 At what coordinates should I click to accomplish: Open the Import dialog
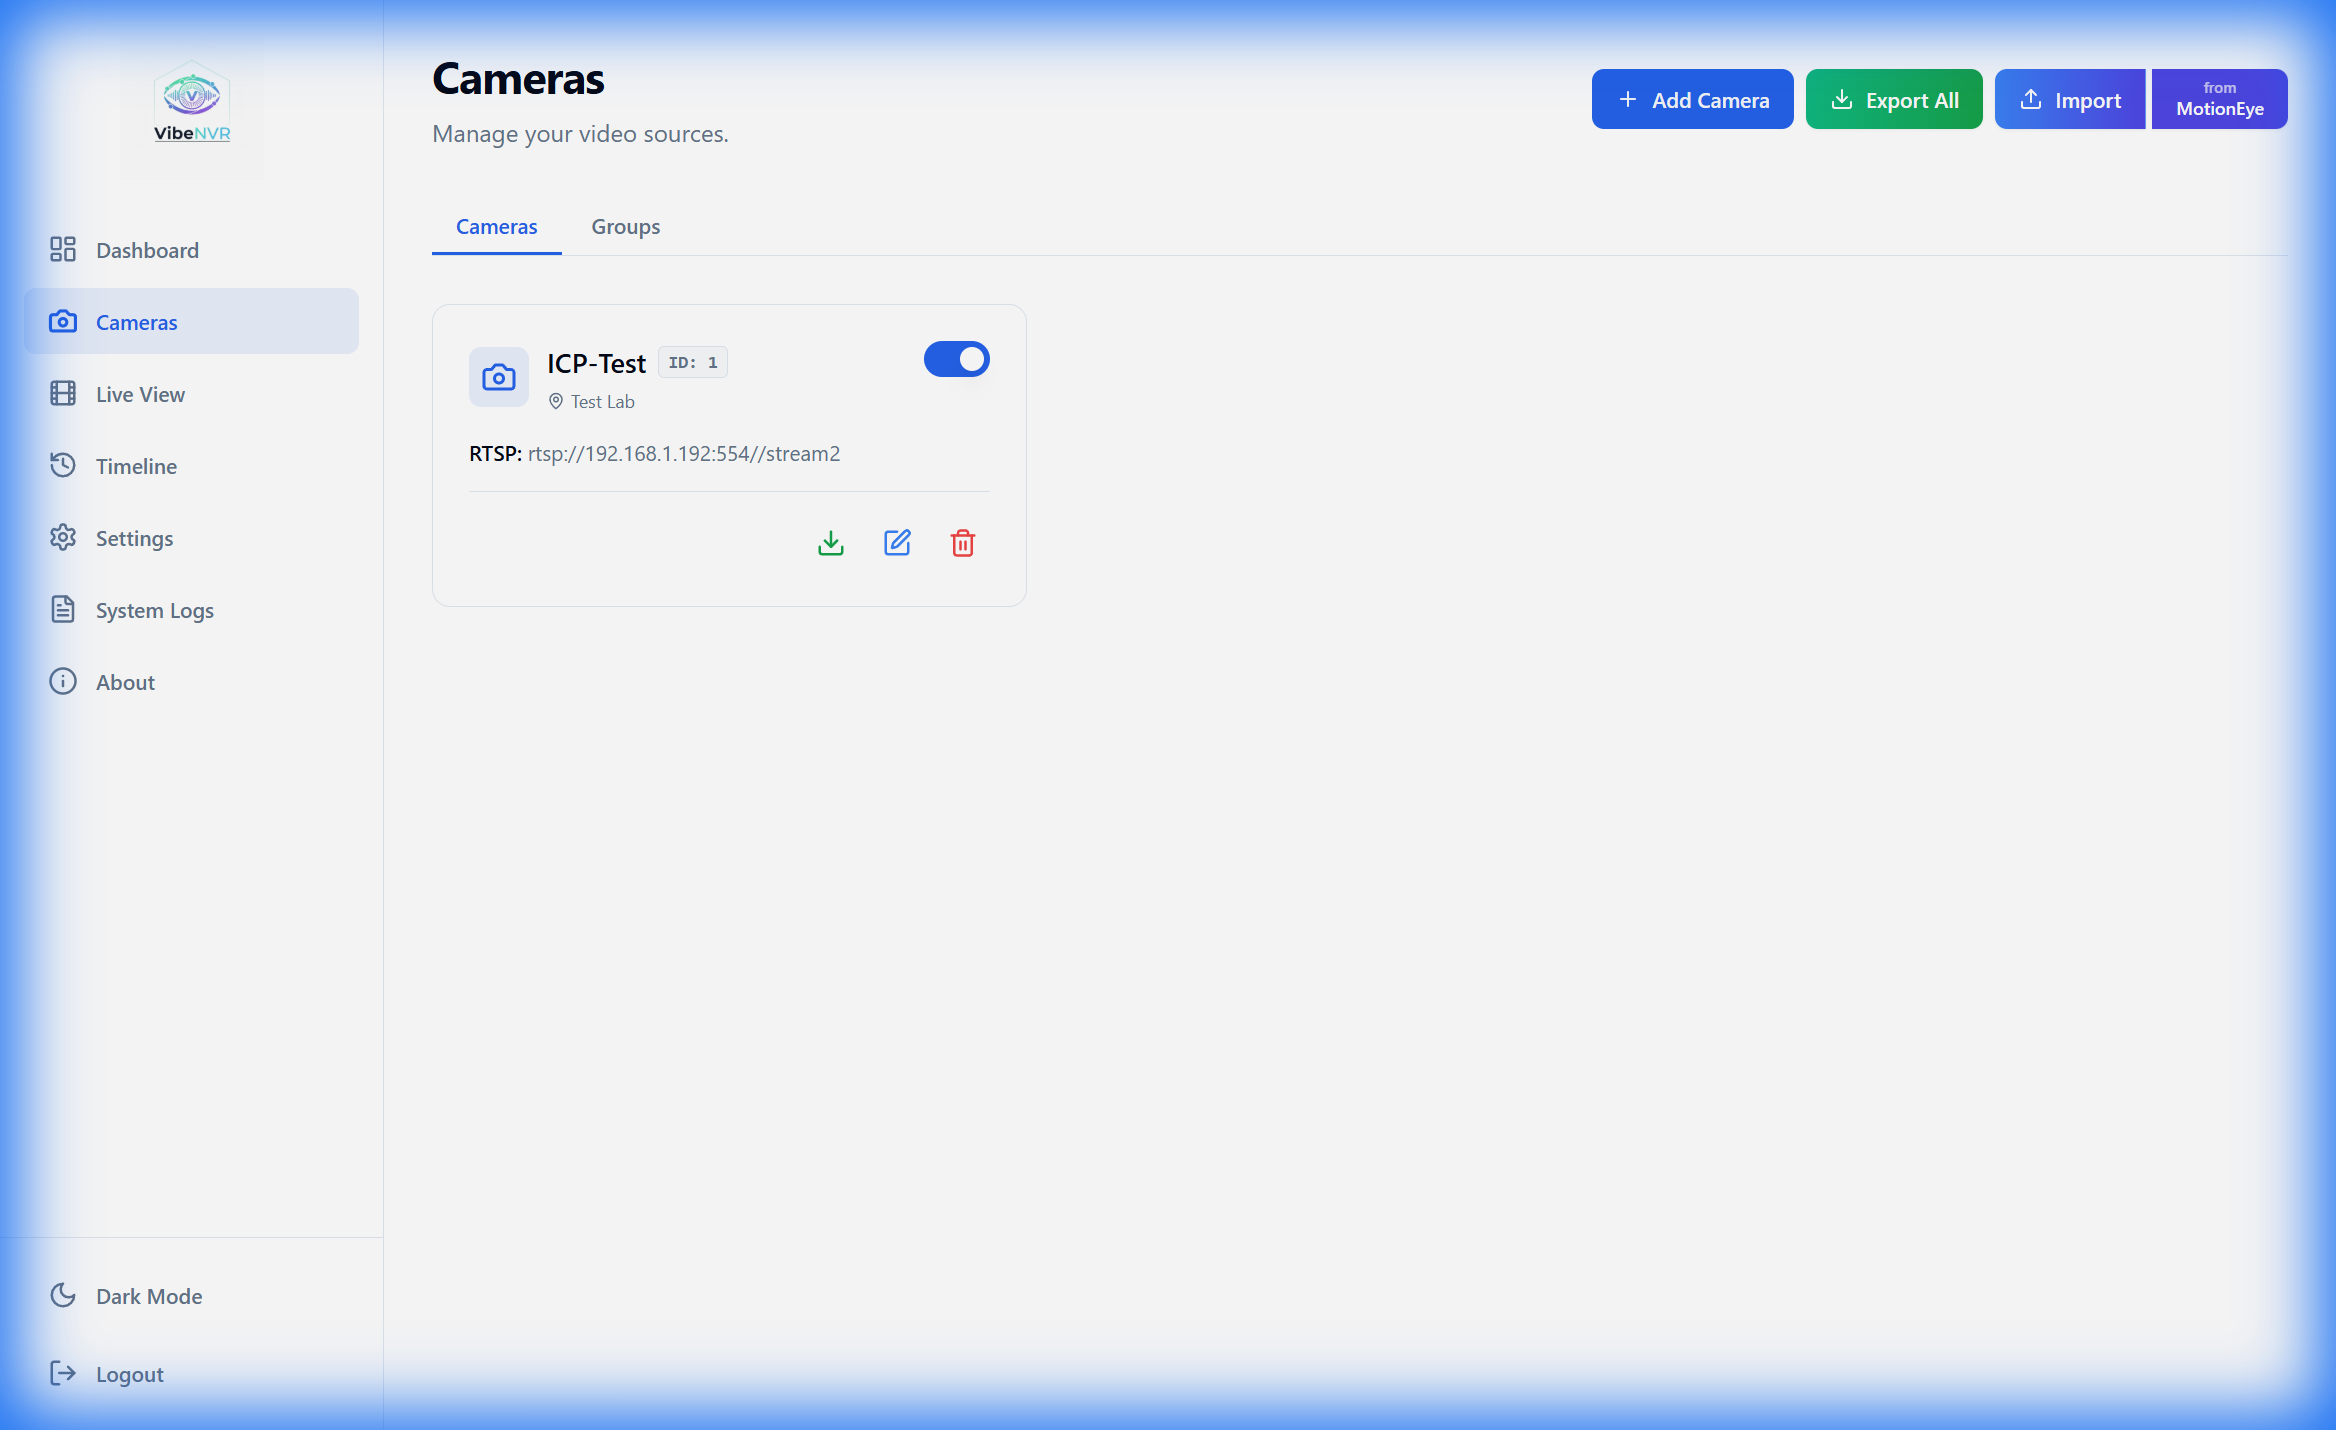(2069, 99)
